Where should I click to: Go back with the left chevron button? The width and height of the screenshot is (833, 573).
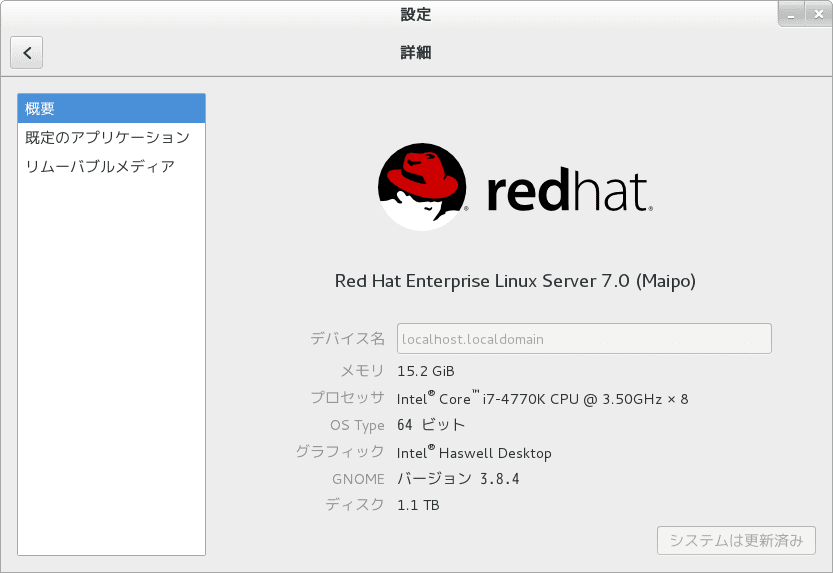[27, 53]
